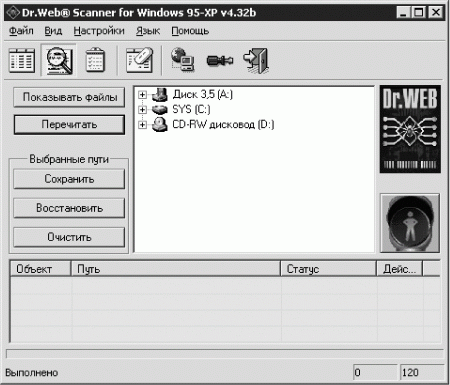Click the eraser window toolbar icon

coord(140,60)
